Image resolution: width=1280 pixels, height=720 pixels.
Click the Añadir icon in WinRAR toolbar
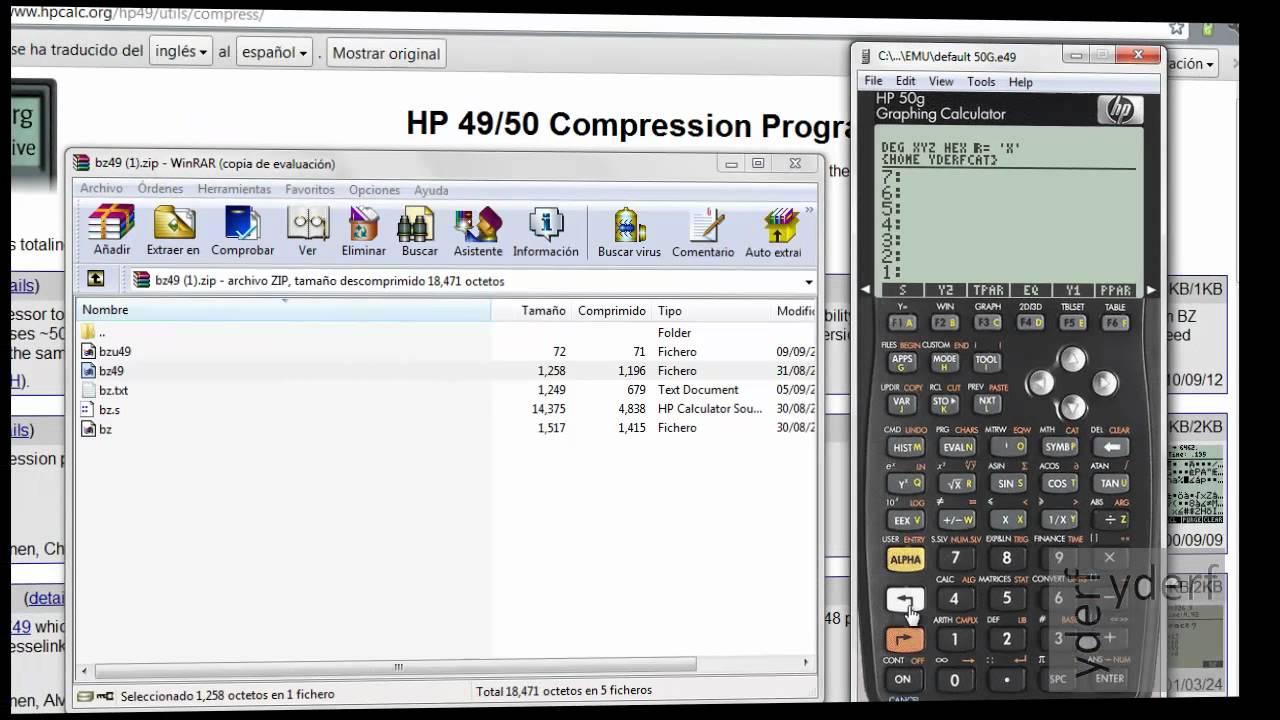coord(112,232)
